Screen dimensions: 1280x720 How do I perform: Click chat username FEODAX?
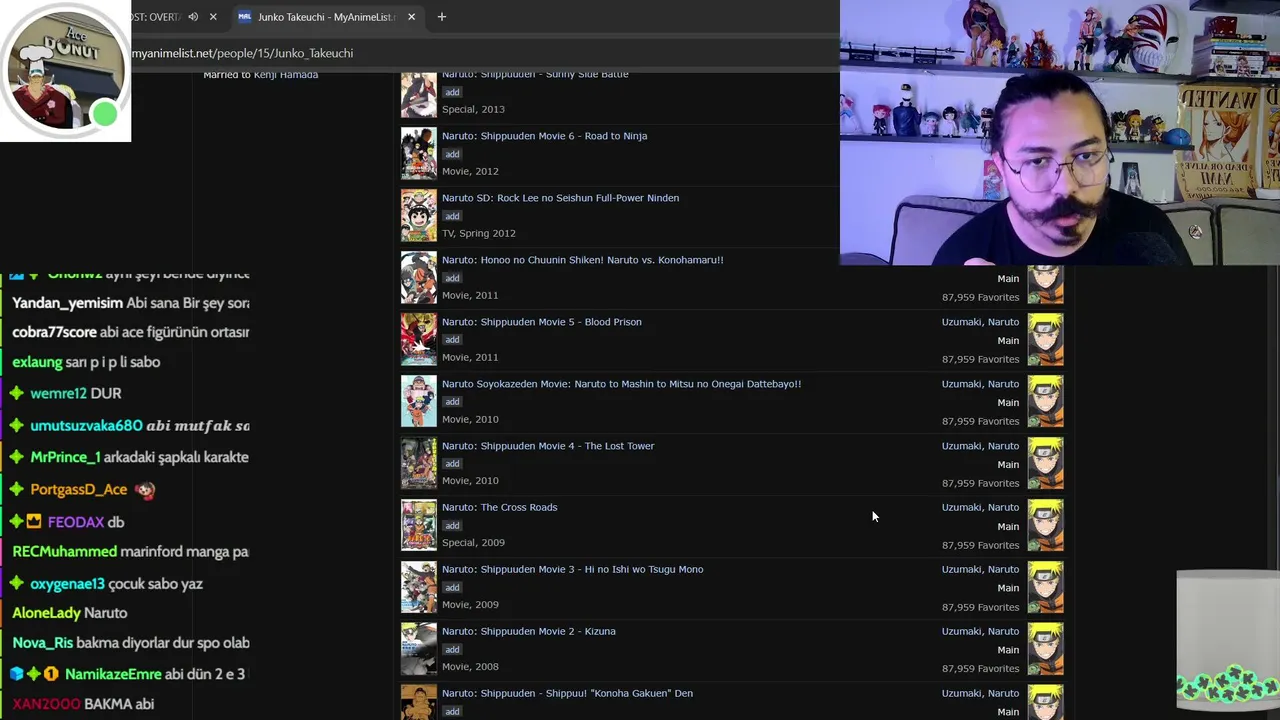[76, 522]
